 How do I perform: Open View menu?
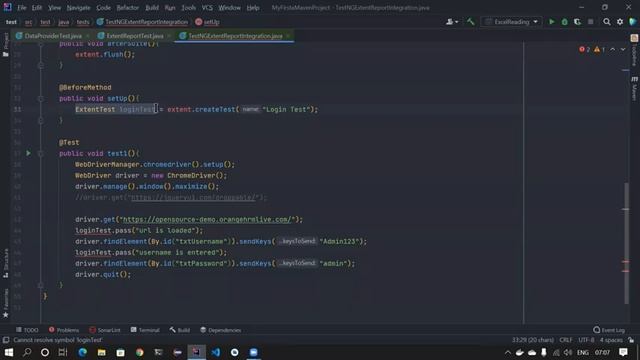click(x=54, y=7)
